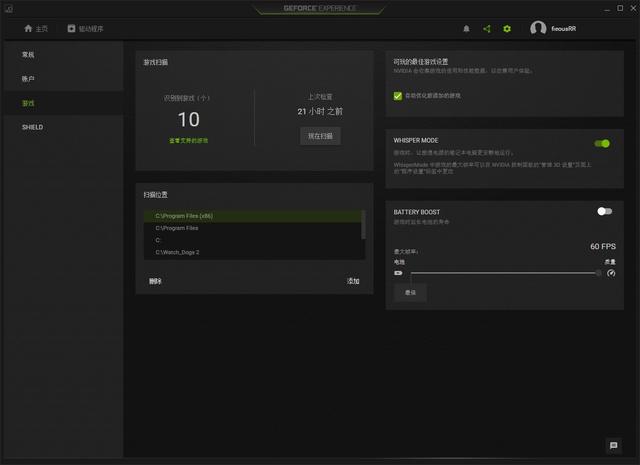Click the user avatar picture
This screenshot has width=640, height=465.
[x=538, y=29]
